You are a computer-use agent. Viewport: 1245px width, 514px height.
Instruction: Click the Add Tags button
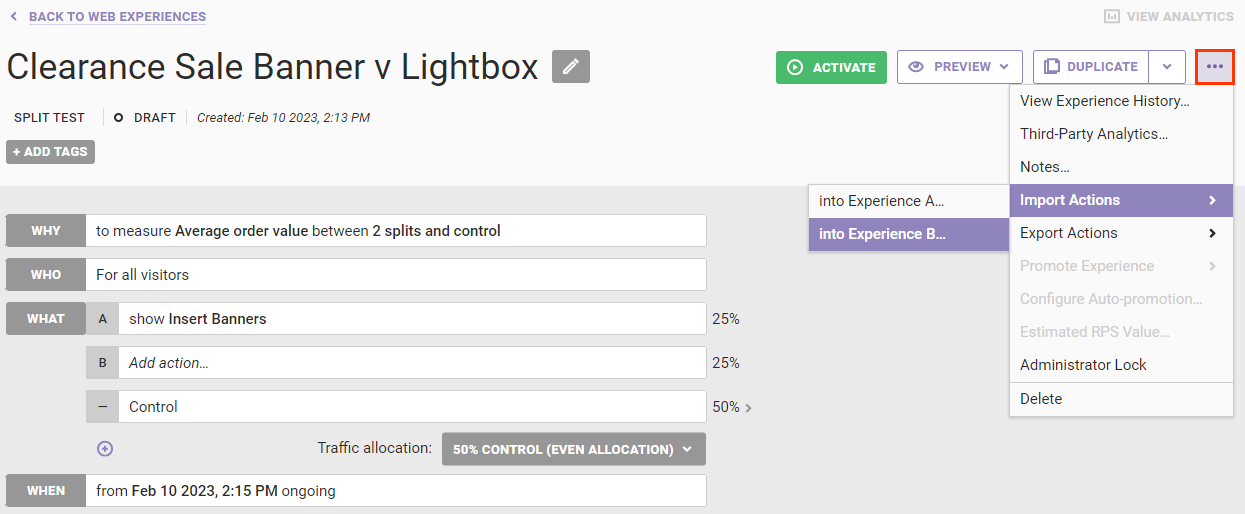[x=50, y=152]
